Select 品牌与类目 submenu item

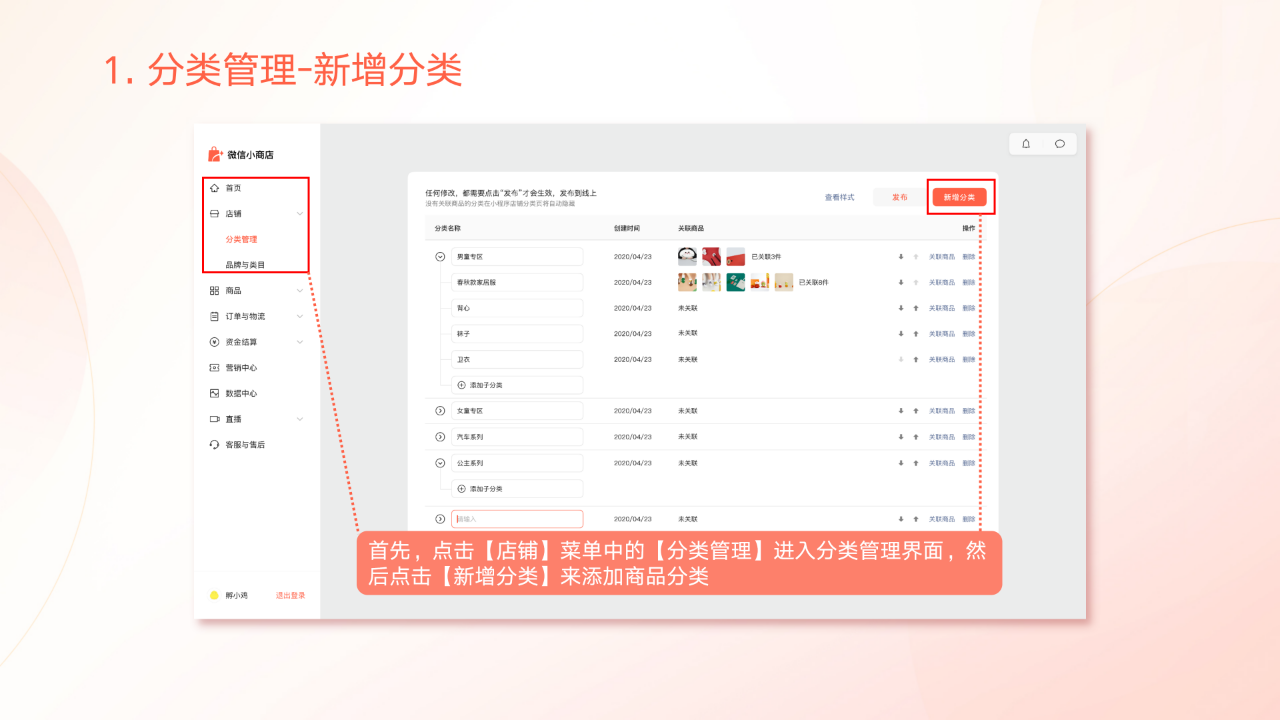[245, 265]
